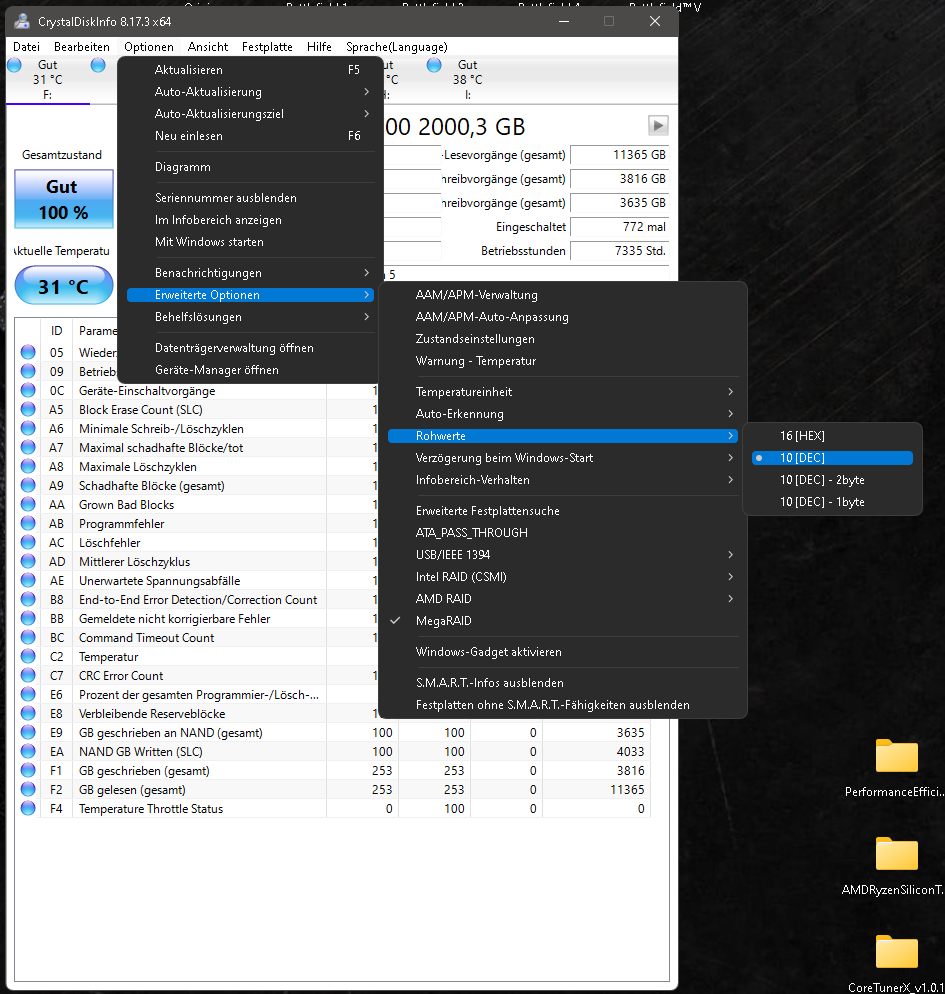This screenshot has height=994, width=945.
Task: Open the Ansicht menu
Action: point(208,47)
